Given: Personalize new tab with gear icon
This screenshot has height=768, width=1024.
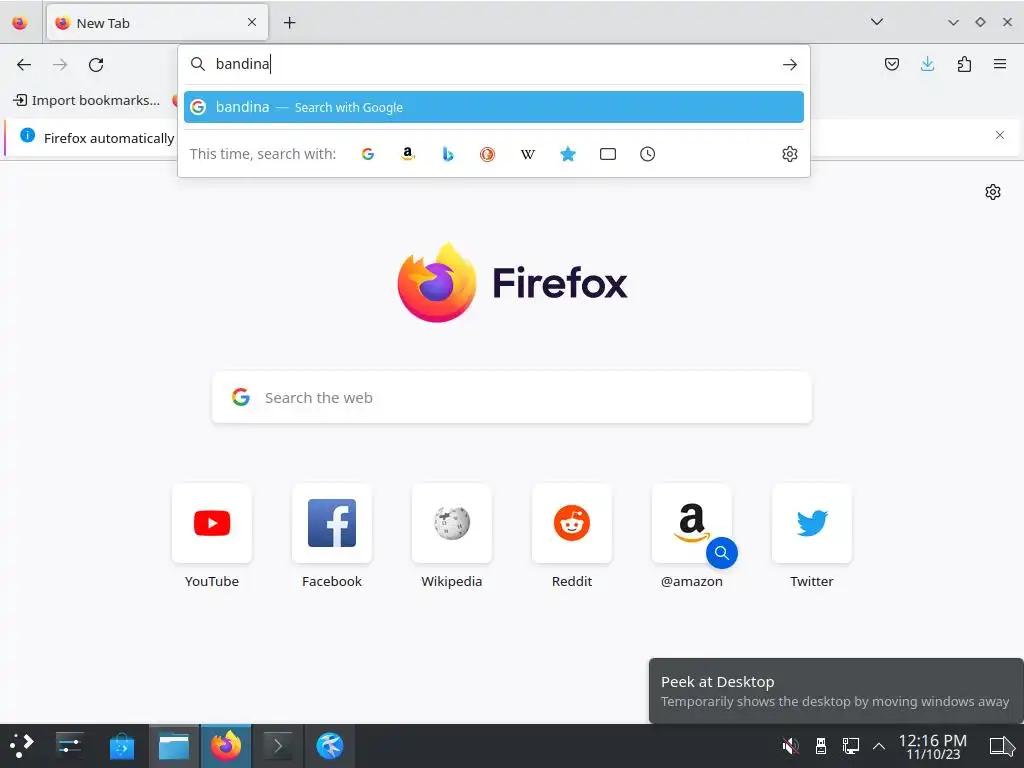Looking at the screenshot, I should tap(993, 192).
